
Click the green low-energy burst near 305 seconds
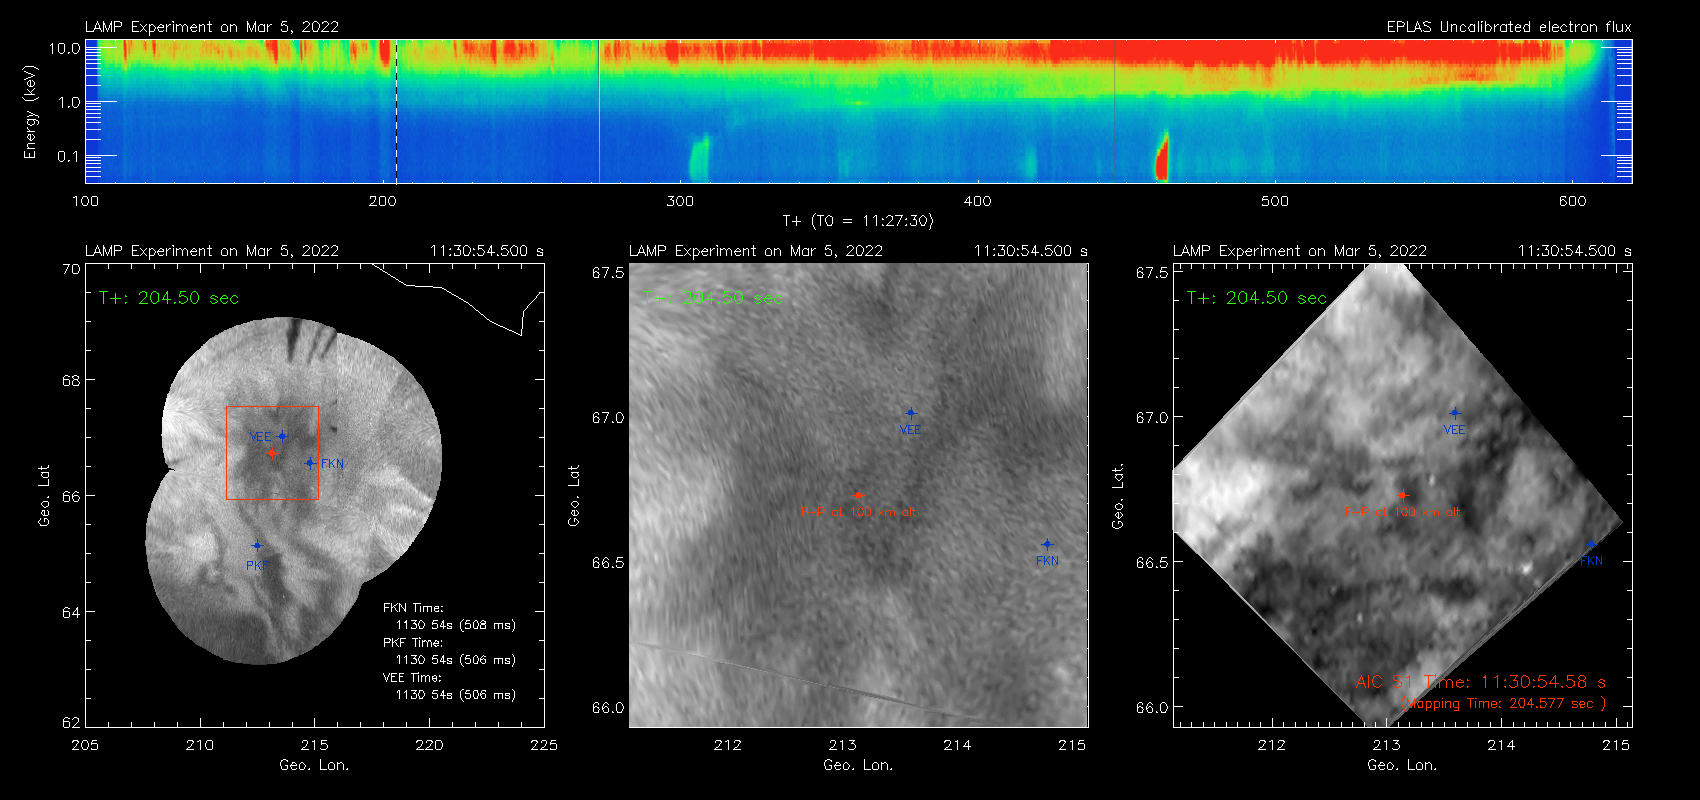(x=698, y=158)
